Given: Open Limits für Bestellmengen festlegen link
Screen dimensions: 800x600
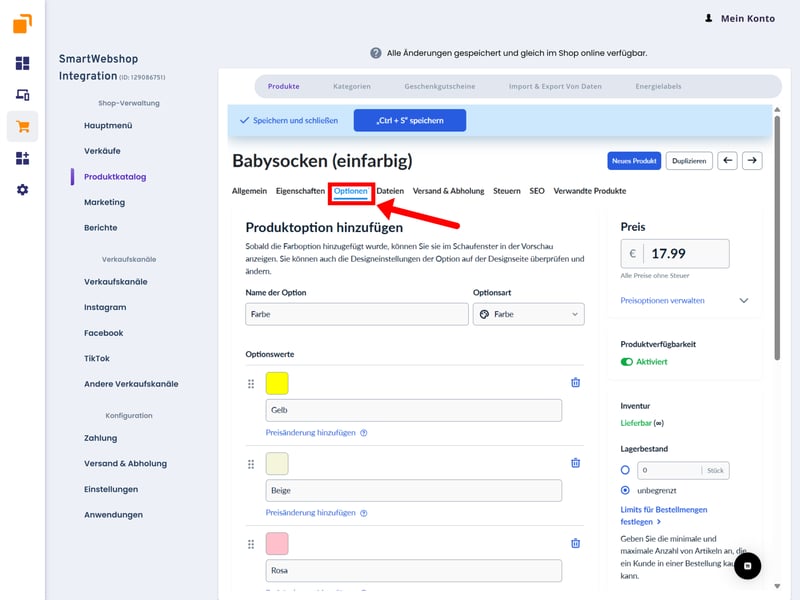Looking at the screenshot, I should coord(663,516).
